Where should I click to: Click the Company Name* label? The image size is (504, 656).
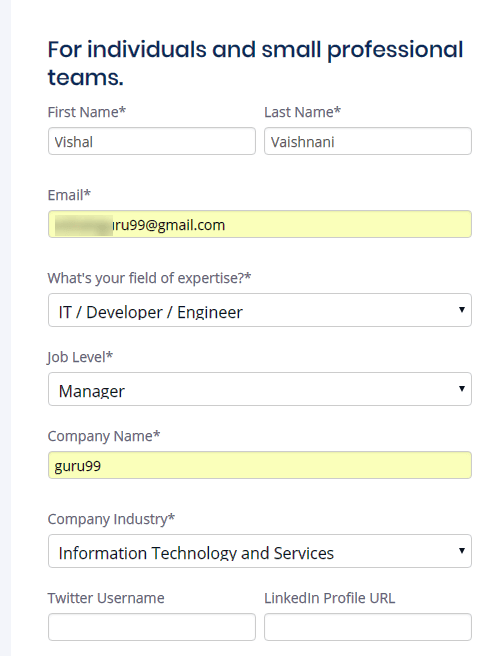[104, 436]
